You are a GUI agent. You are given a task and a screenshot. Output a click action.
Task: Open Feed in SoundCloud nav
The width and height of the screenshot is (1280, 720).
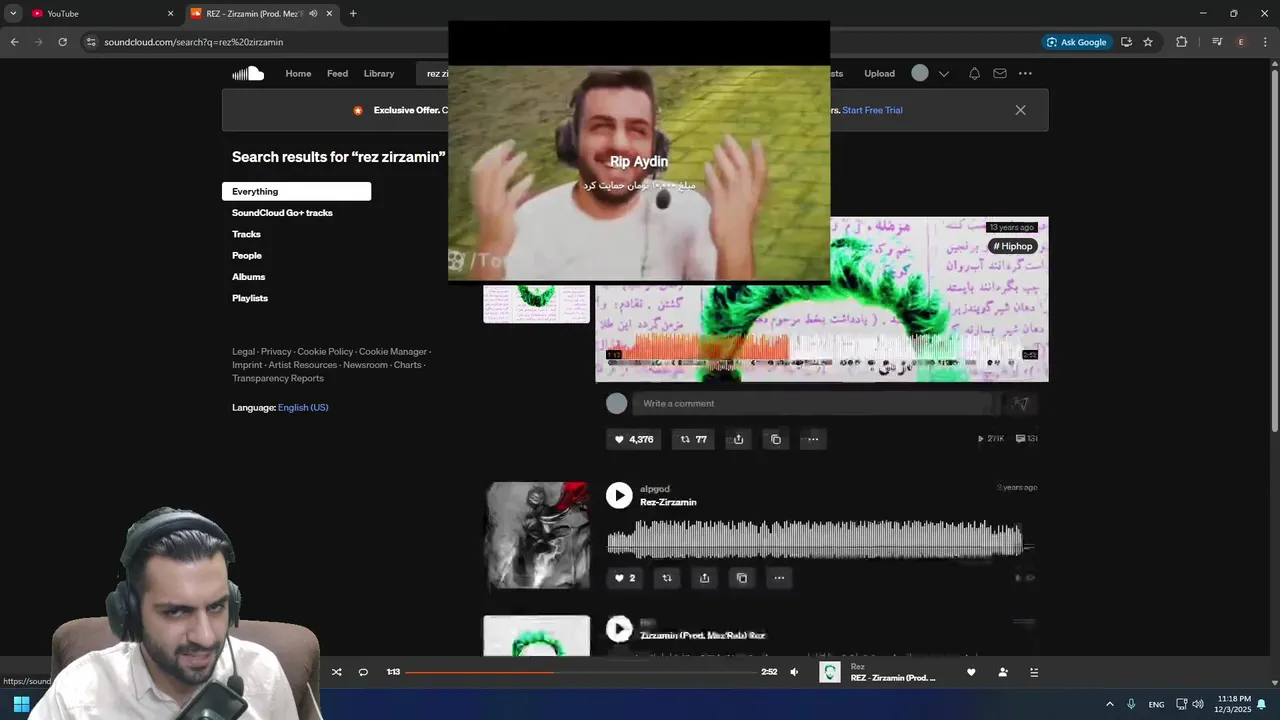tap(337, 73)
